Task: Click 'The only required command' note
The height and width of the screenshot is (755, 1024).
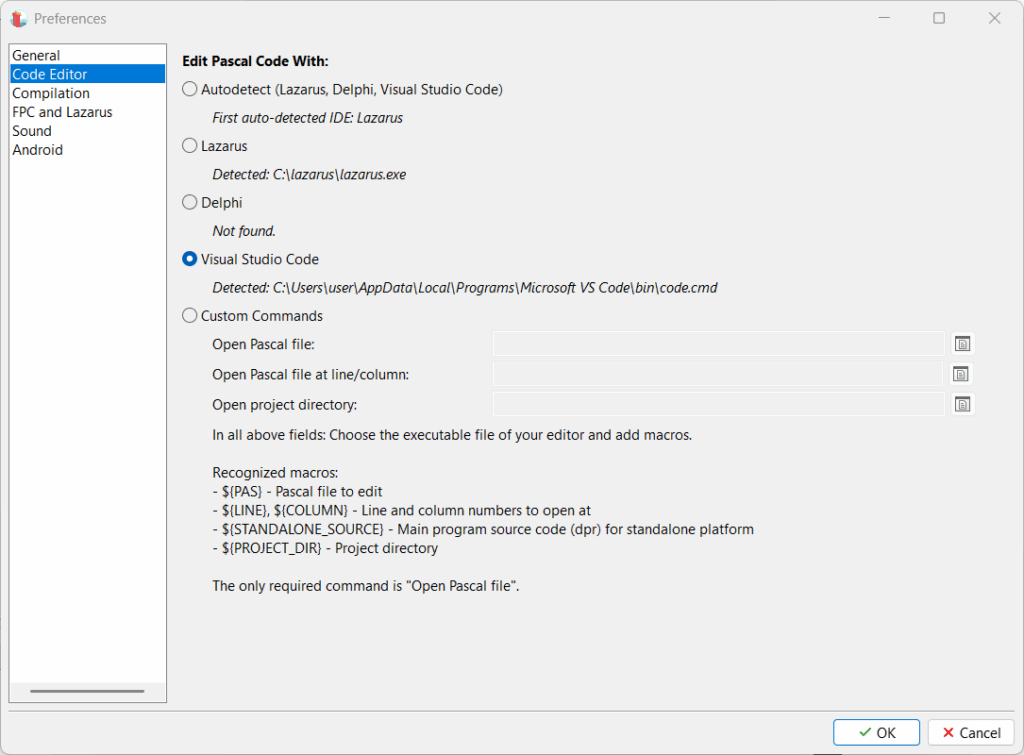Action: click(365, 586)
